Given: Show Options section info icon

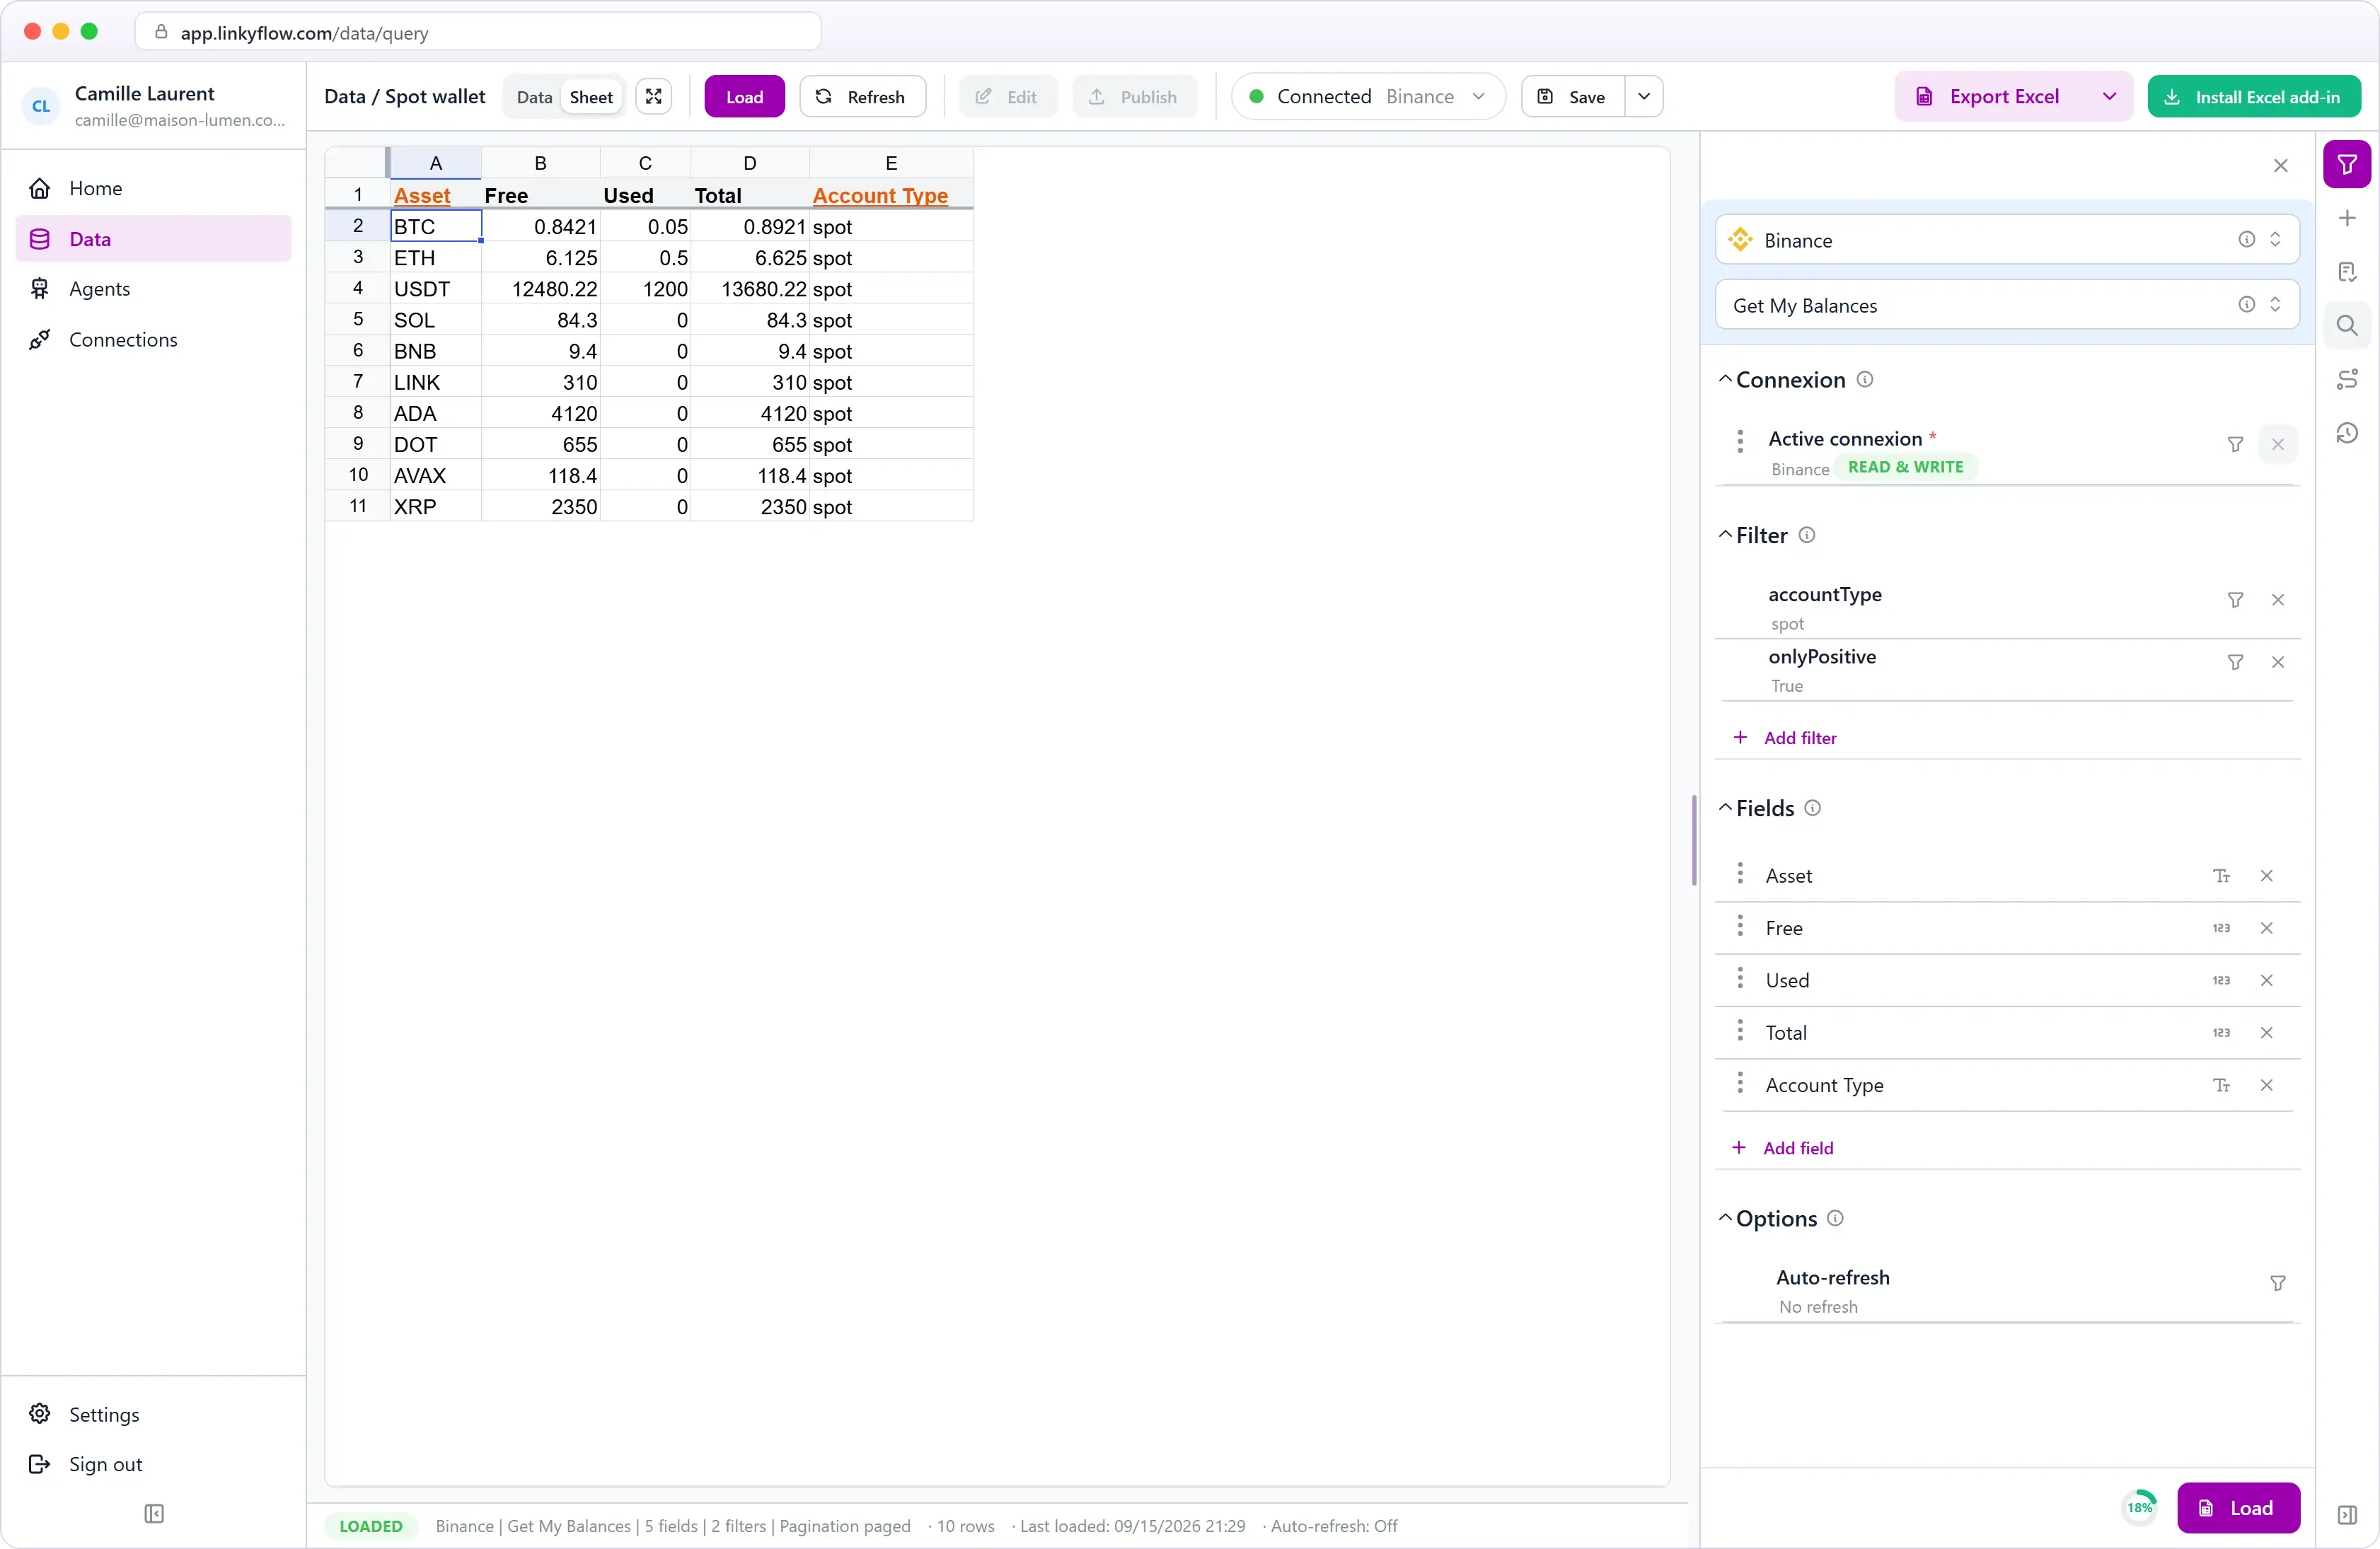Looking at the screenshot, I should click(1834, 1219).
